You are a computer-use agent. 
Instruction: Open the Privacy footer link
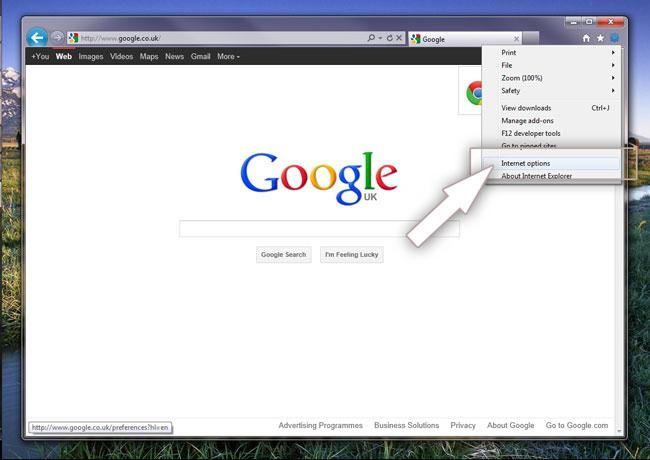463,426
